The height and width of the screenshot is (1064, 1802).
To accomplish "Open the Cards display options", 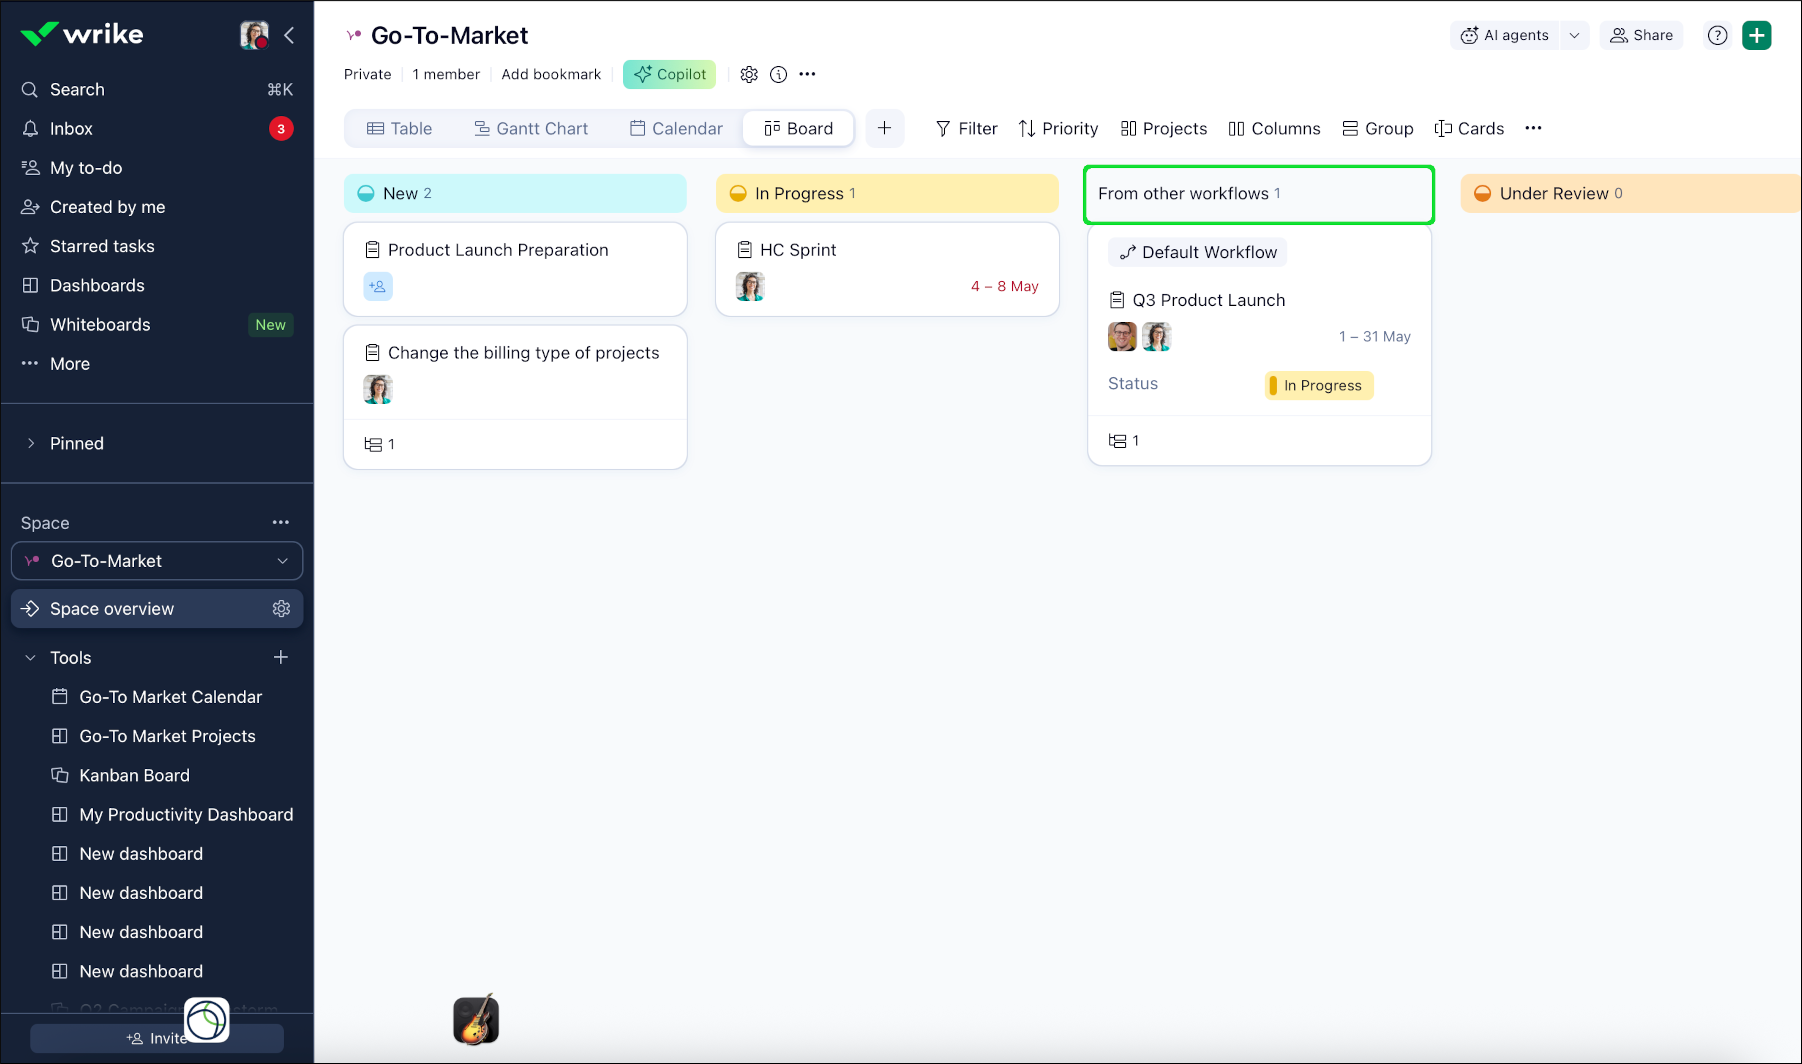I will pyautogui.click(x=1469, y=128).
